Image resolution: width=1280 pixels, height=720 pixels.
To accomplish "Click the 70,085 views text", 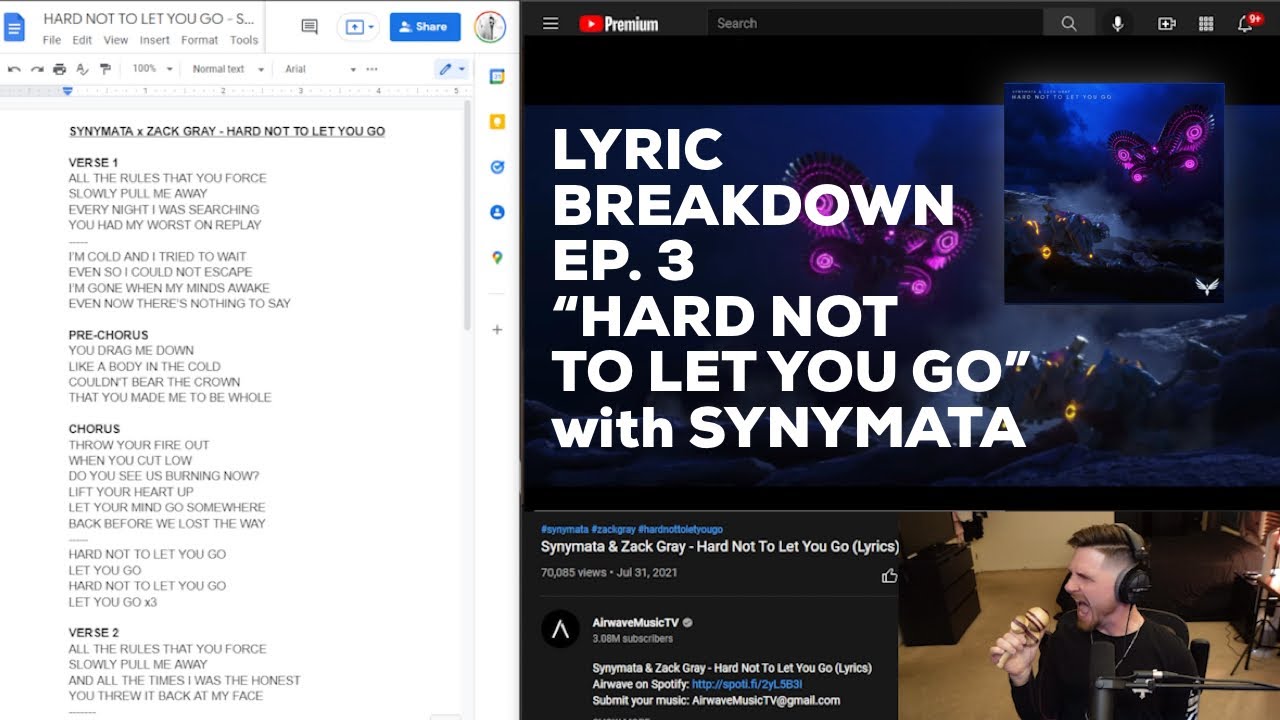I will (x=574, y=573).
